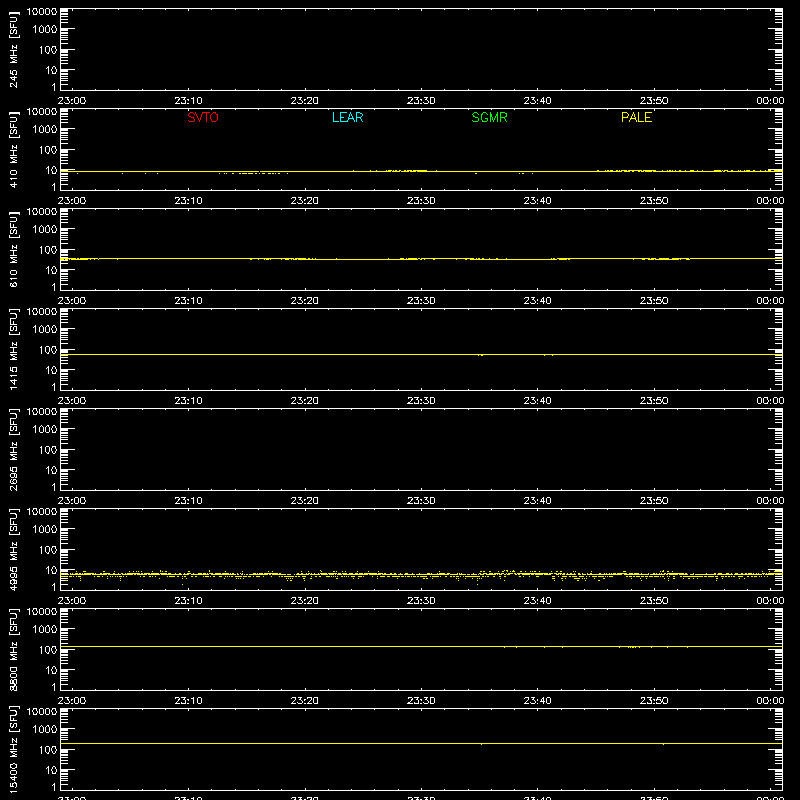Click 23:10 tick under the 245 MHz panel
Viewport: 800px width, 800px height.
pyautogui.click(x=188, y=101)
